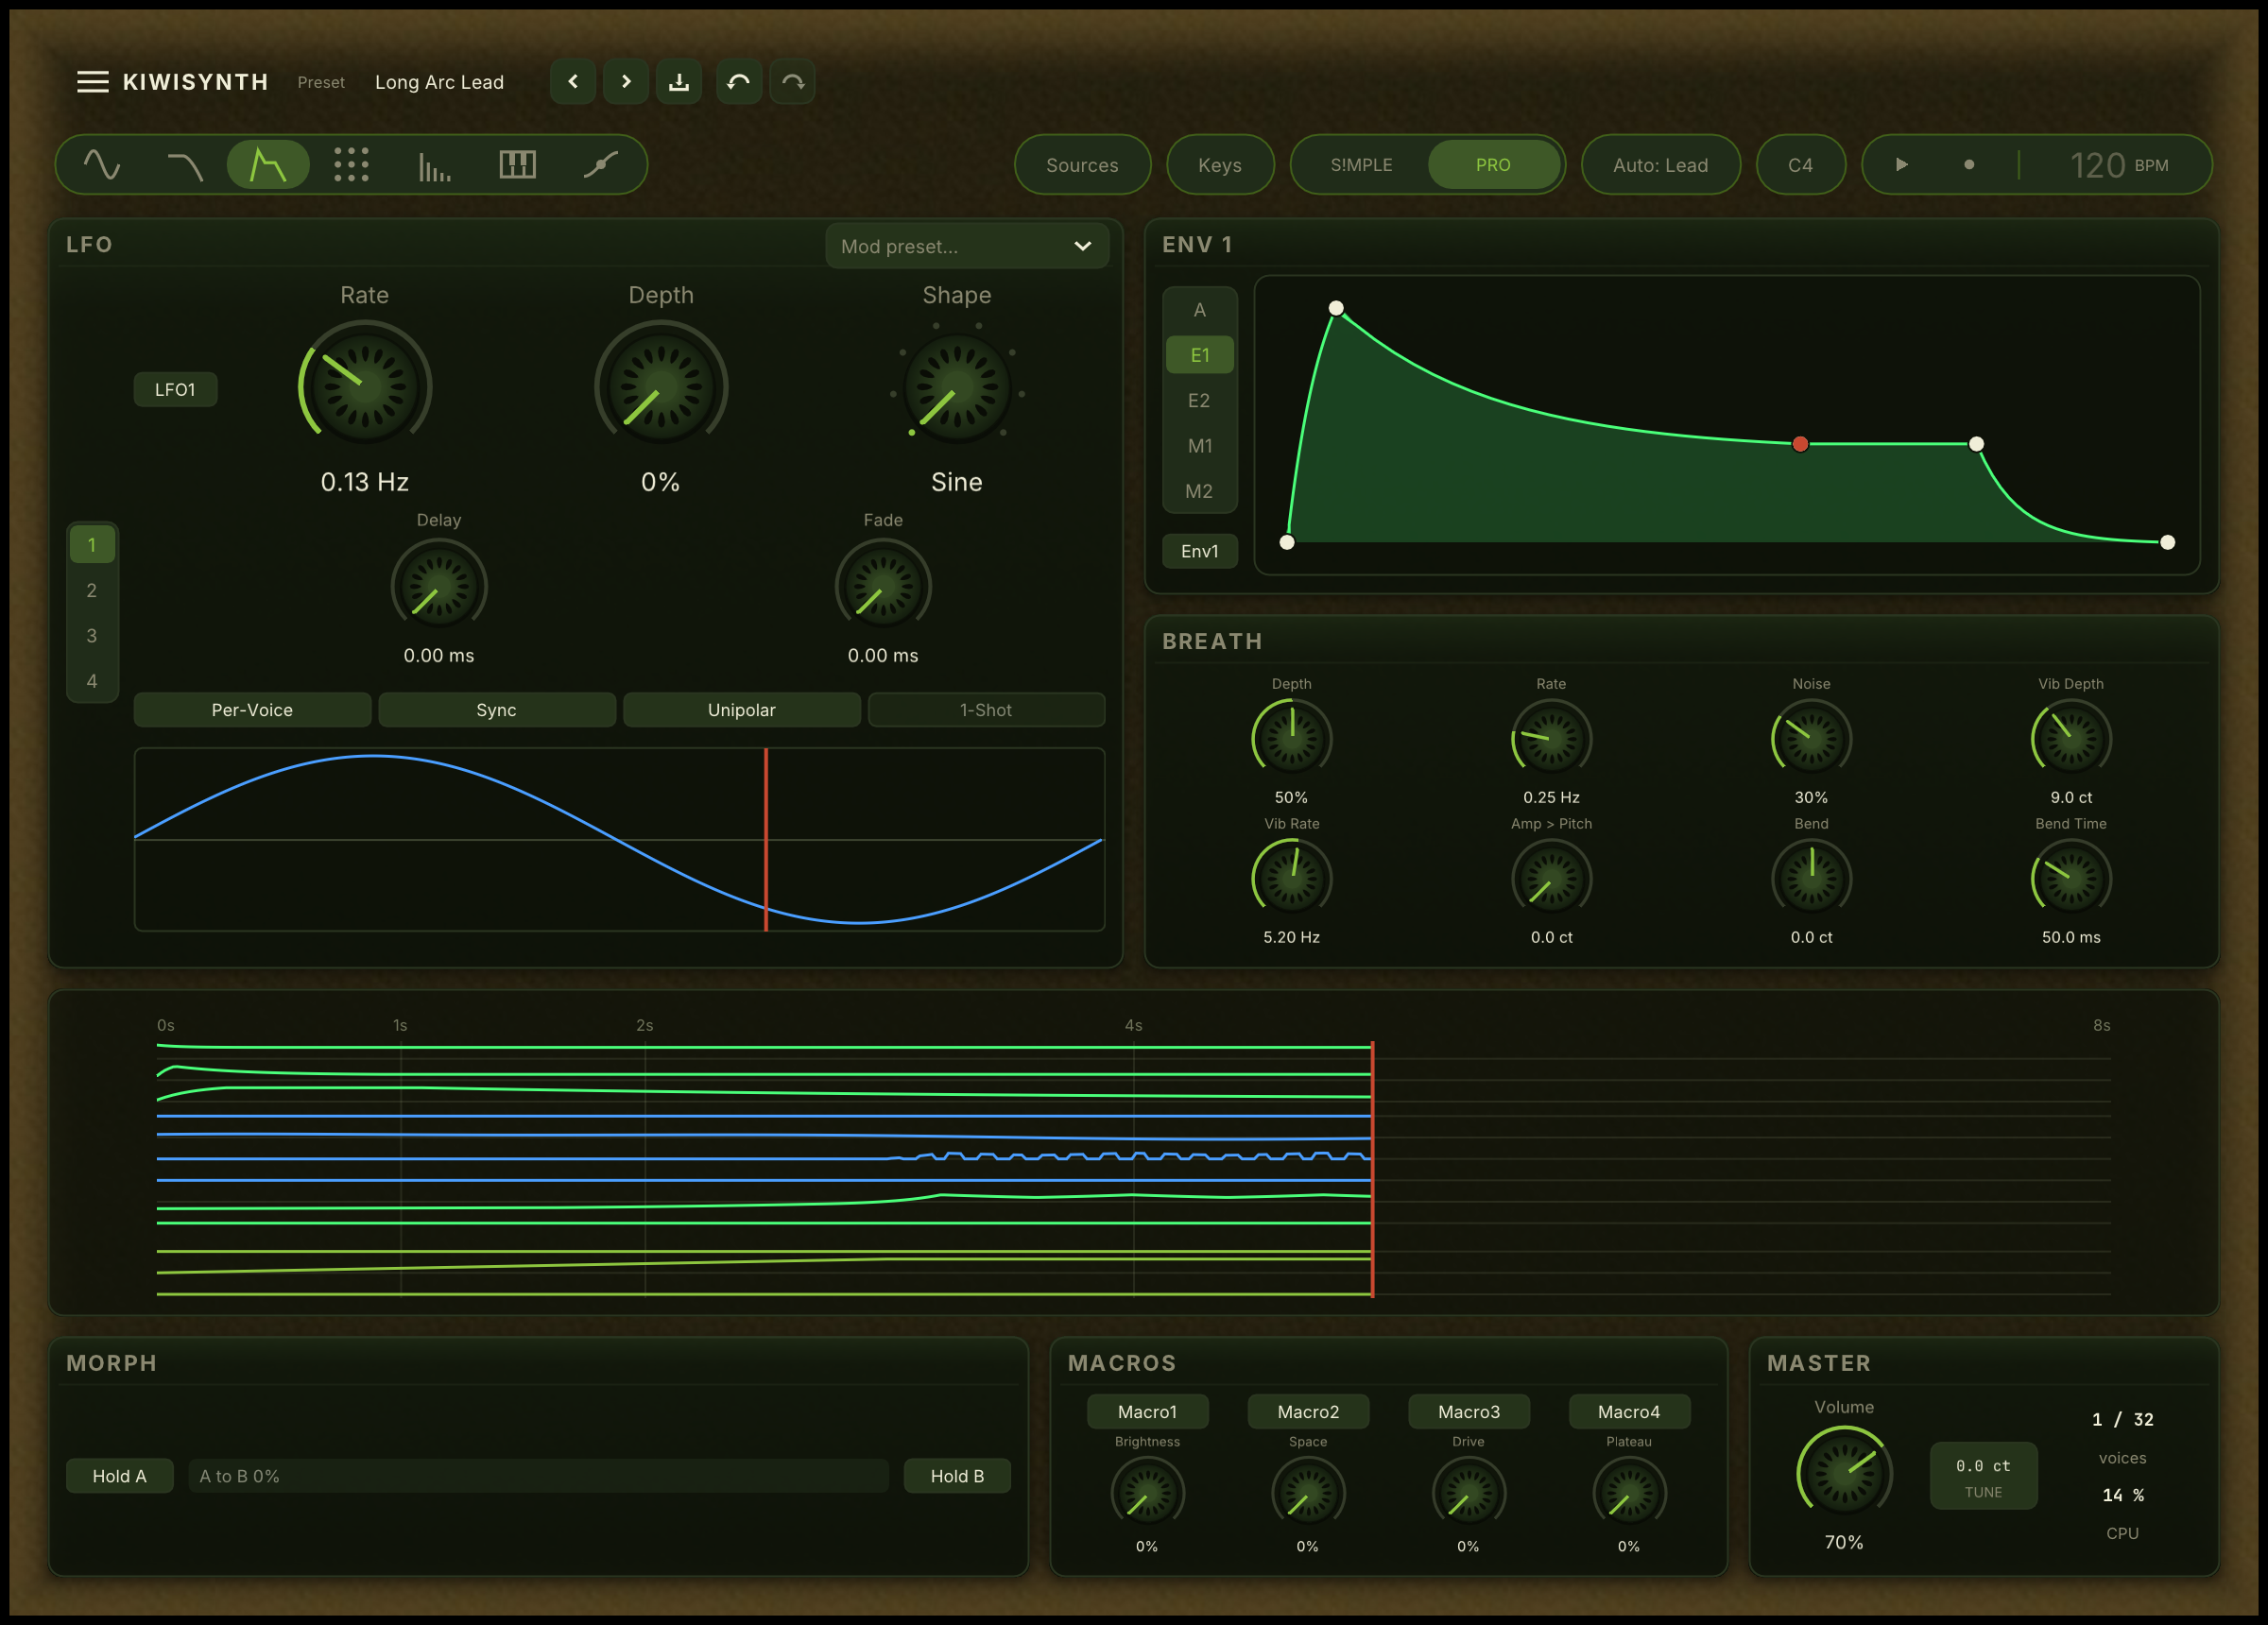Select the A envelope tab
This screenshot has height=1625, width=2268.
(1200, 310)
